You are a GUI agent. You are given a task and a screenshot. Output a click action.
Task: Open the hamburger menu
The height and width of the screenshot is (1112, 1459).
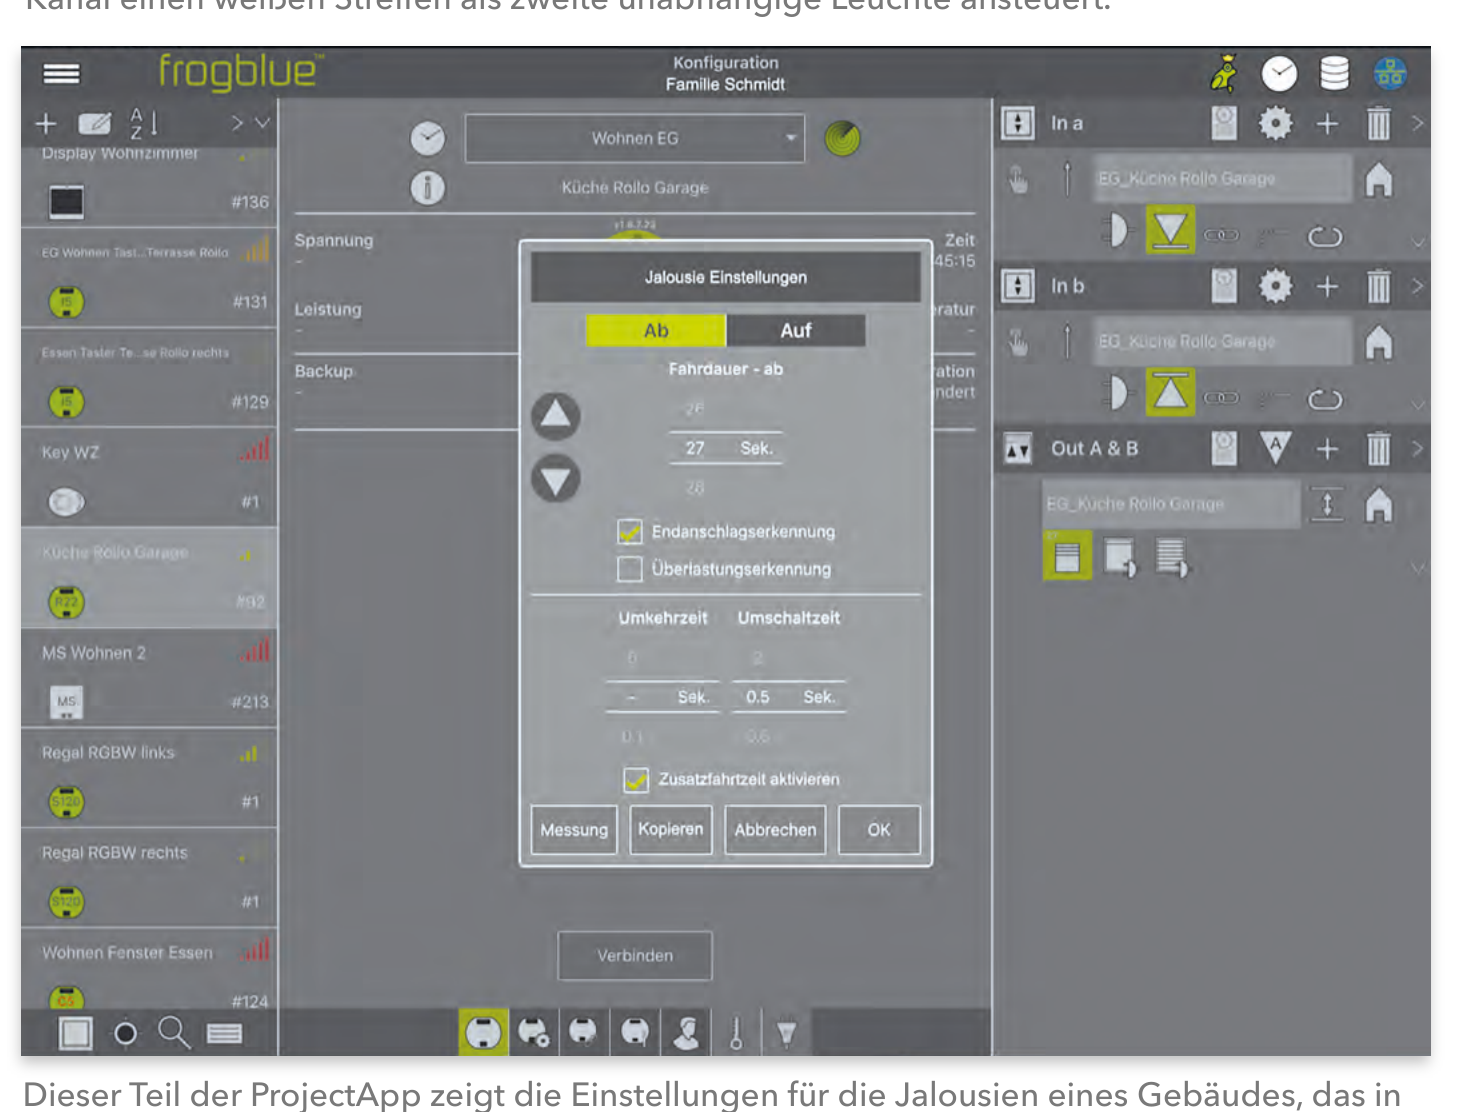coord(61,73)
